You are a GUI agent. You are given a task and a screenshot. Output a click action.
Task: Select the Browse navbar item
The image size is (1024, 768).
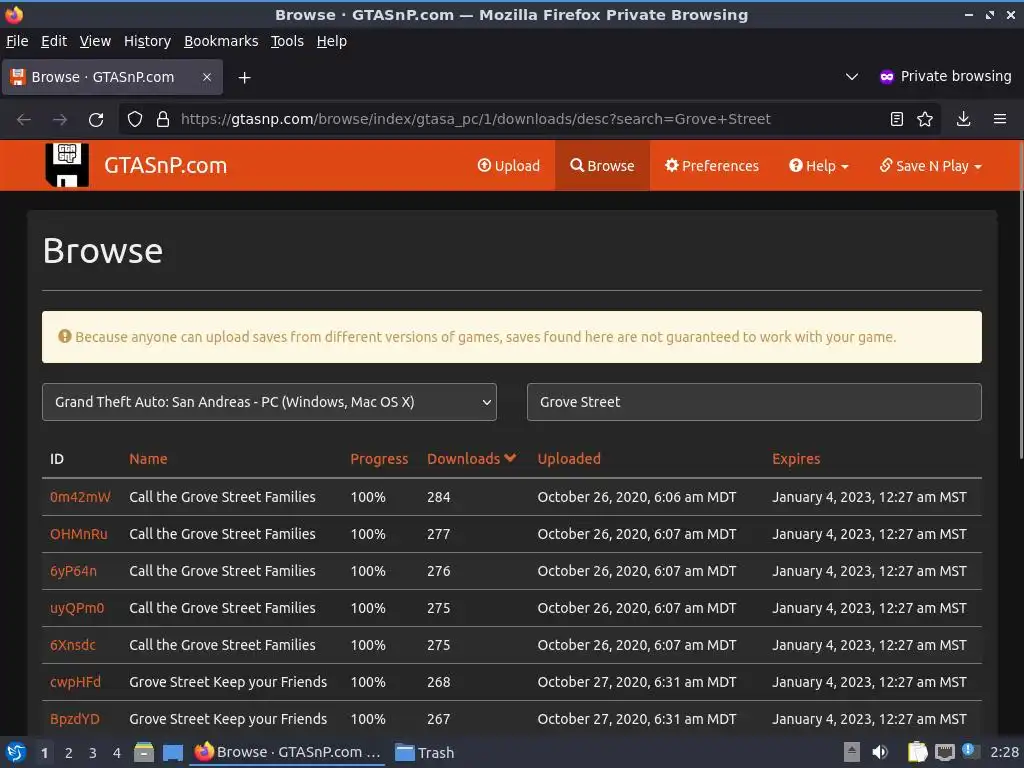(x=602, y=166)
